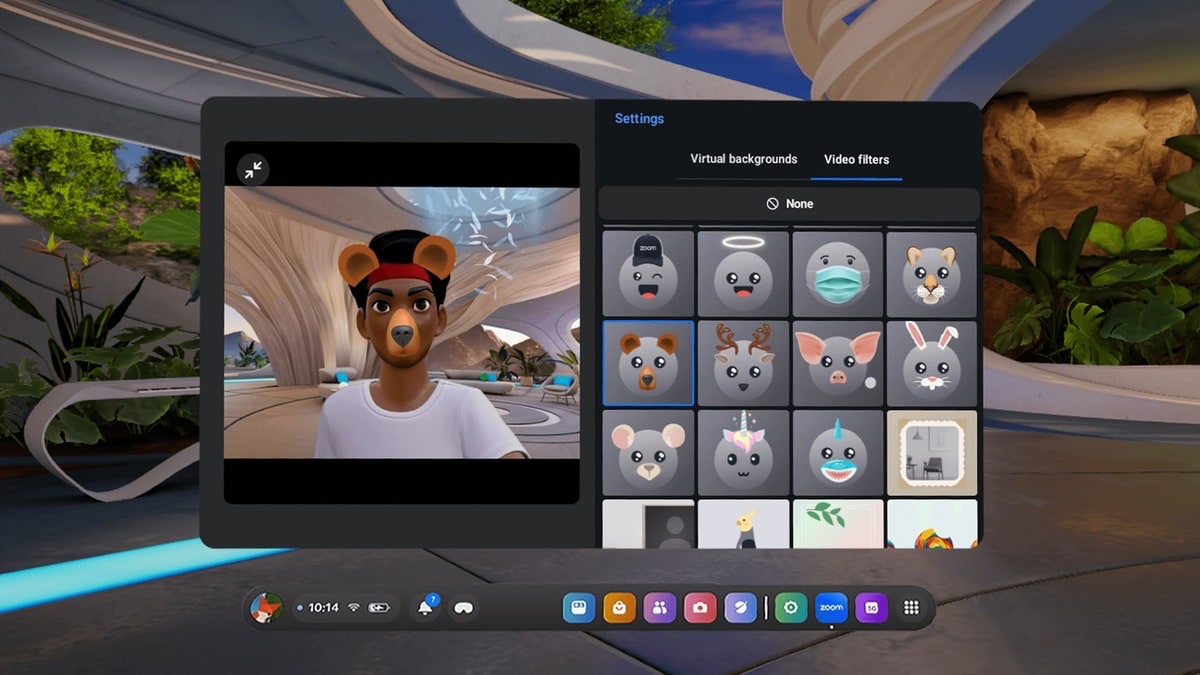Open the app library grid icon
Image resolution: width=1200 pixels, height=675 pixels.
911,607
